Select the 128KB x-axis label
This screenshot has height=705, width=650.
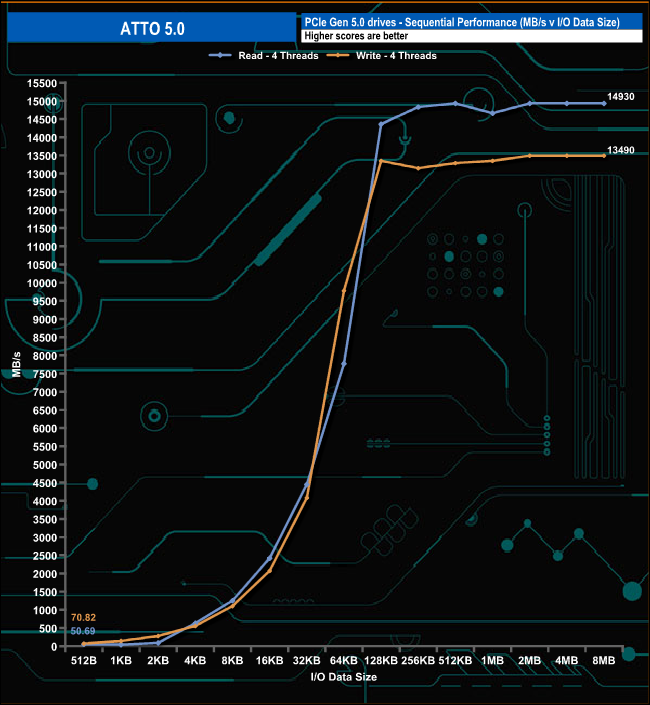point(381,662)
